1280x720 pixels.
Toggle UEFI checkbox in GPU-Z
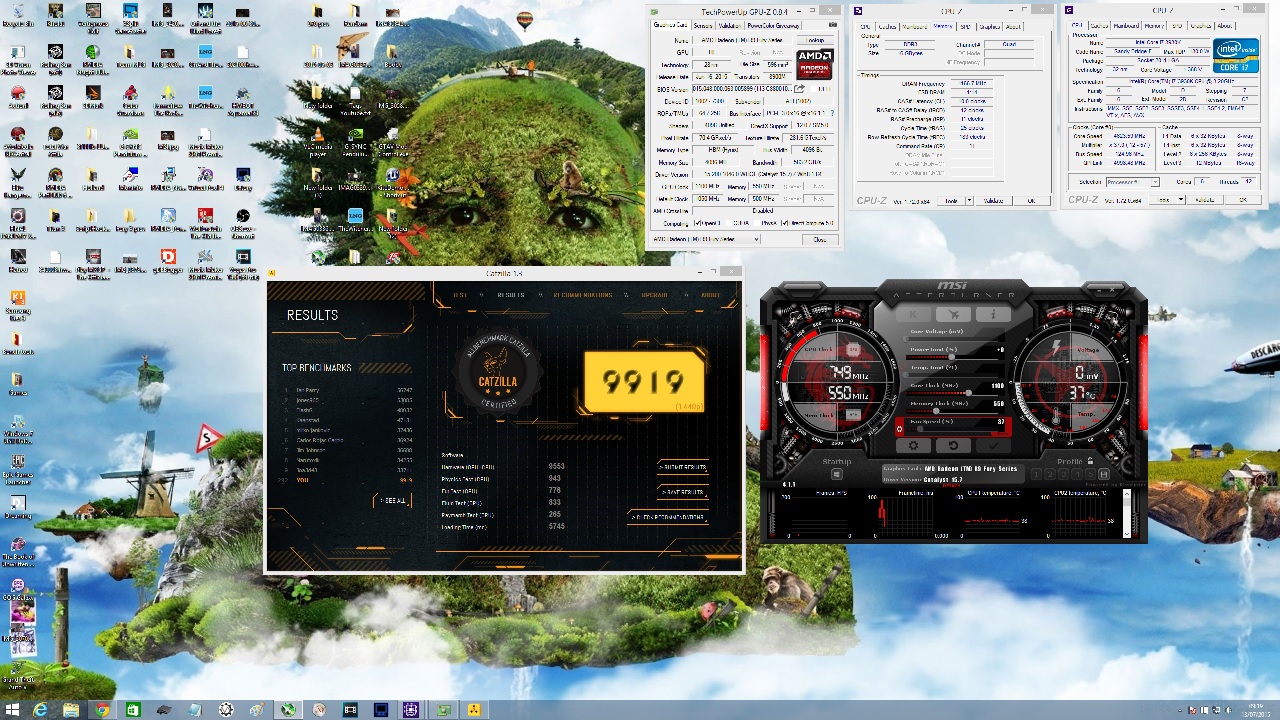(x=814, y=89)
